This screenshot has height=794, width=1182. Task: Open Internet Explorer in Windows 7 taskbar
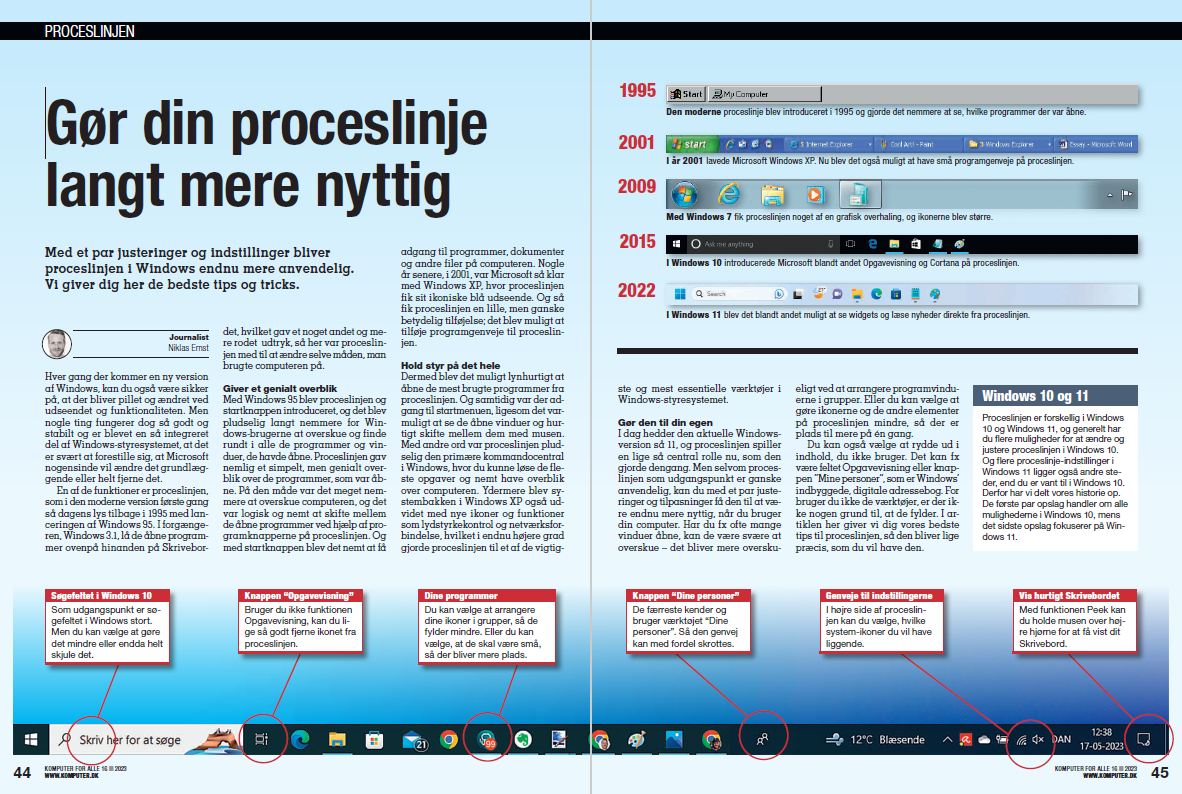728,193
